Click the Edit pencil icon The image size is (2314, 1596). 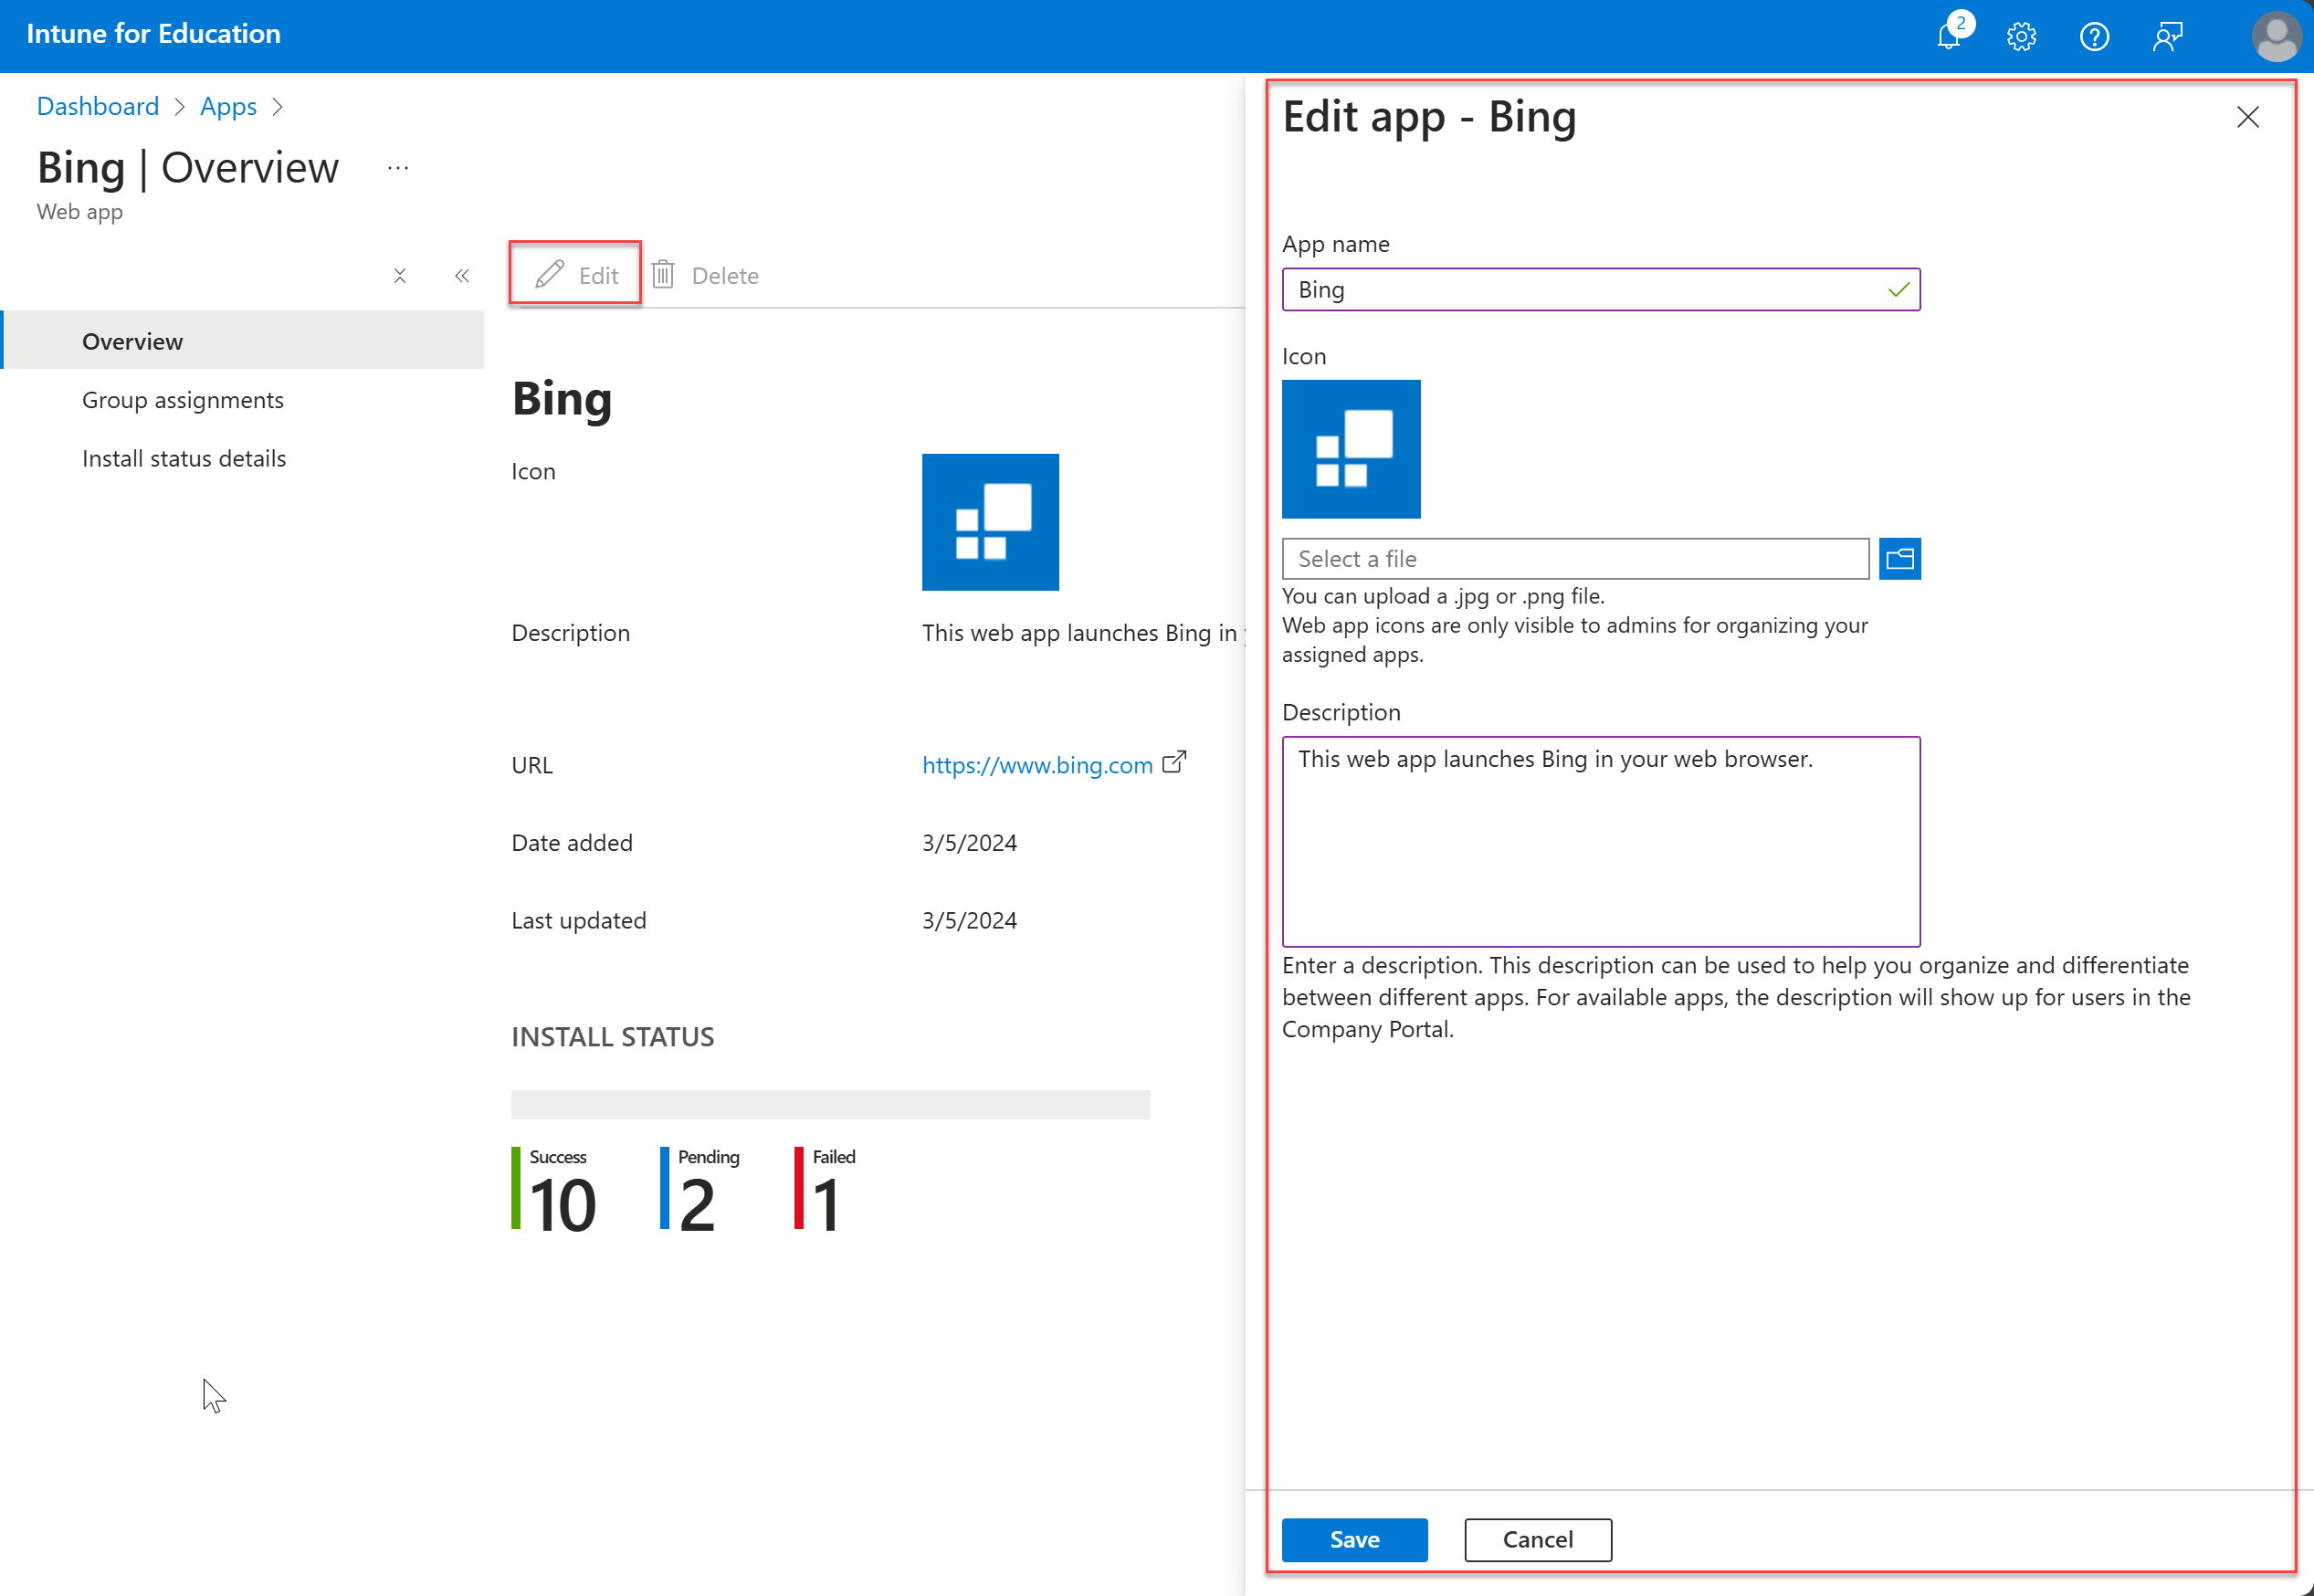(549, 274)
